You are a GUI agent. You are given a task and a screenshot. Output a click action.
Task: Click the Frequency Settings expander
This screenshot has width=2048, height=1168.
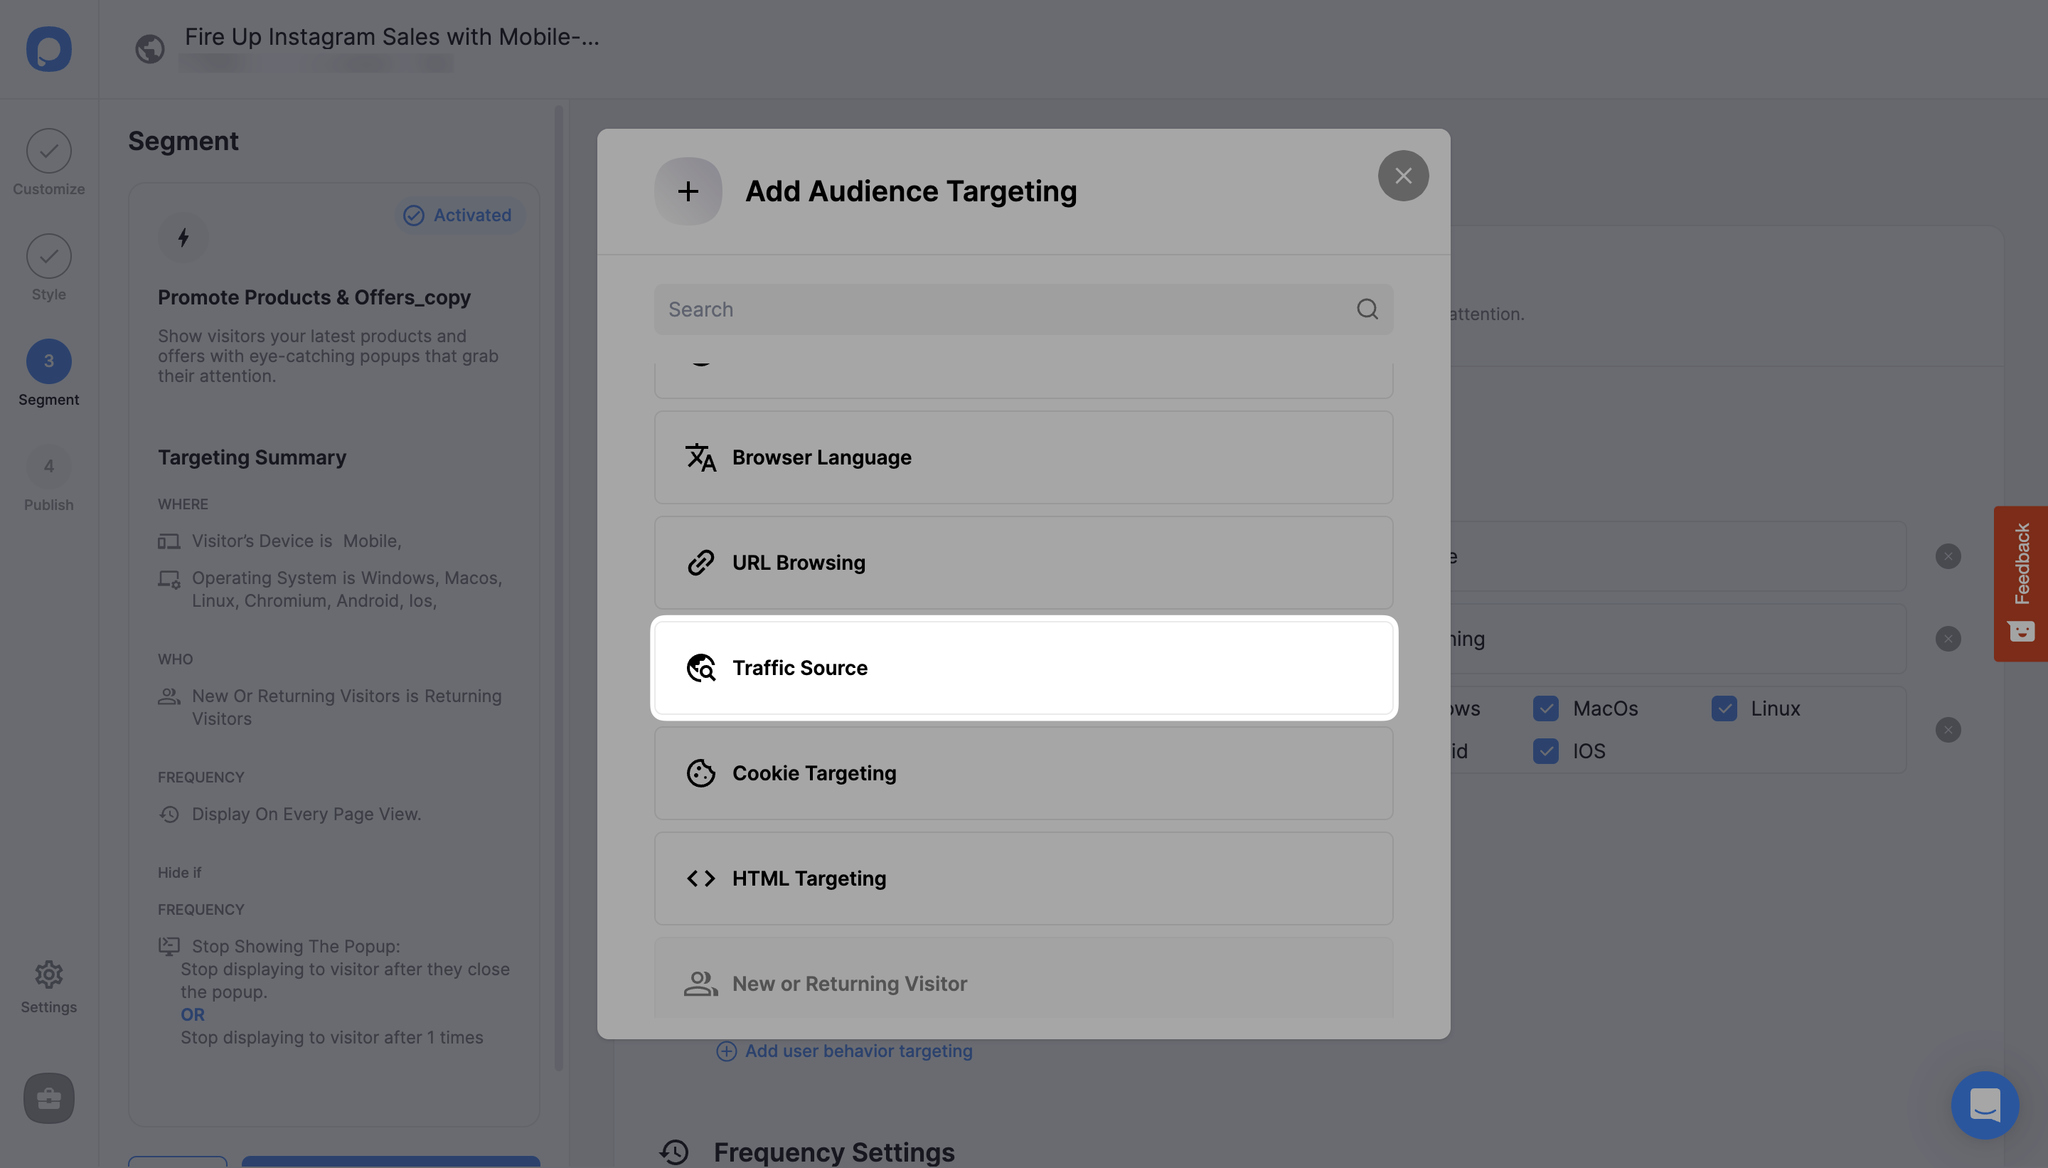pyautogui.click(x=834, y=1151)
